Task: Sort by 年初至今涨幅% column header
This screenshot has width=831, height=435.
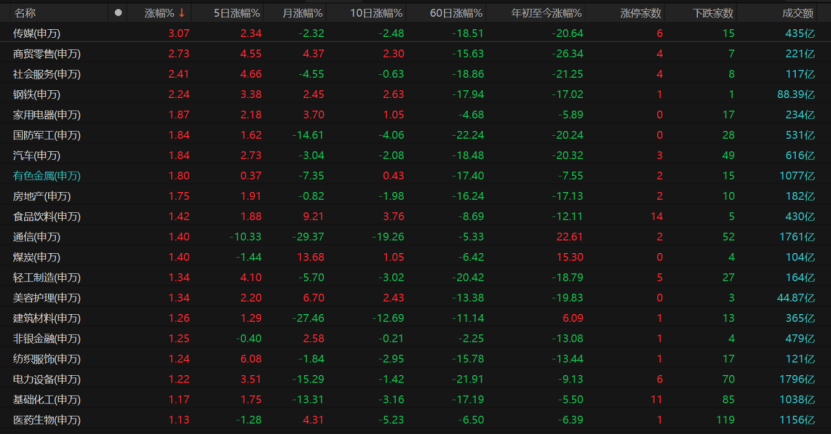Action: click(x=546, y=13)
